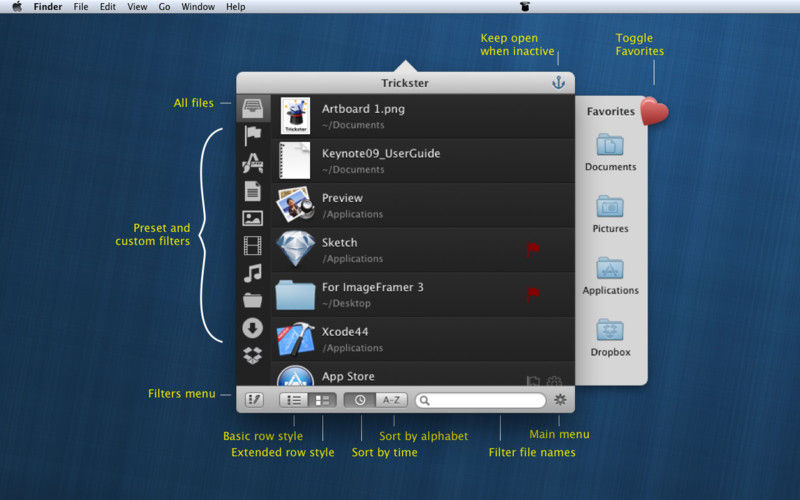Select the applications filter icon

[253, 163]
